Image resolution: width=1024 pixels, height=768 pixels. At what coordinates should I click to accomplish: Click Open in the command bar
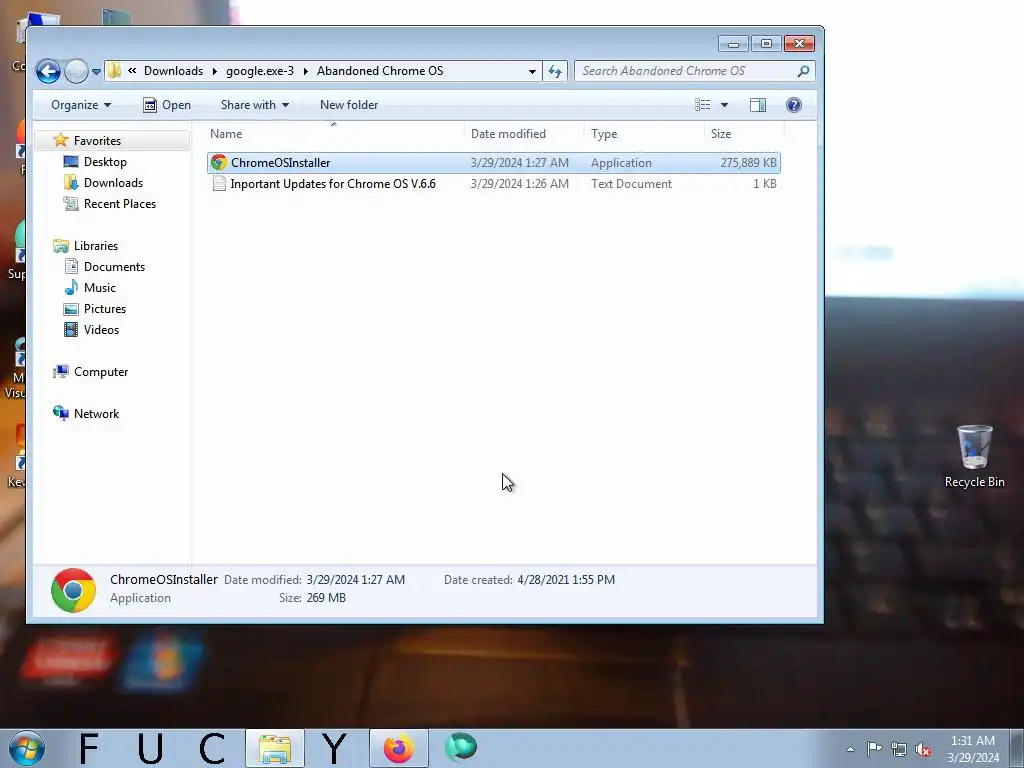pyautogui.click(x=167, y=104)
